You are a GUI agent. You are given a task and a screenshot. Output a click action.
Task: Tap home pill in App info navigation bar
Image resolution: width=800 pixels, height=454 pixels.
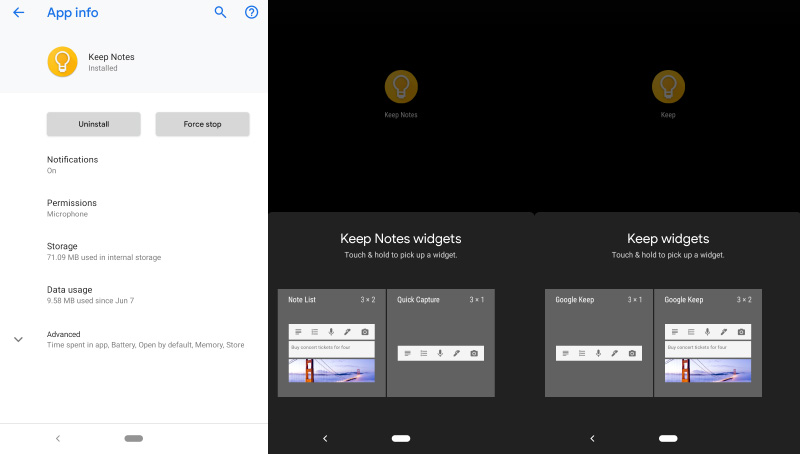pos(134,438)
